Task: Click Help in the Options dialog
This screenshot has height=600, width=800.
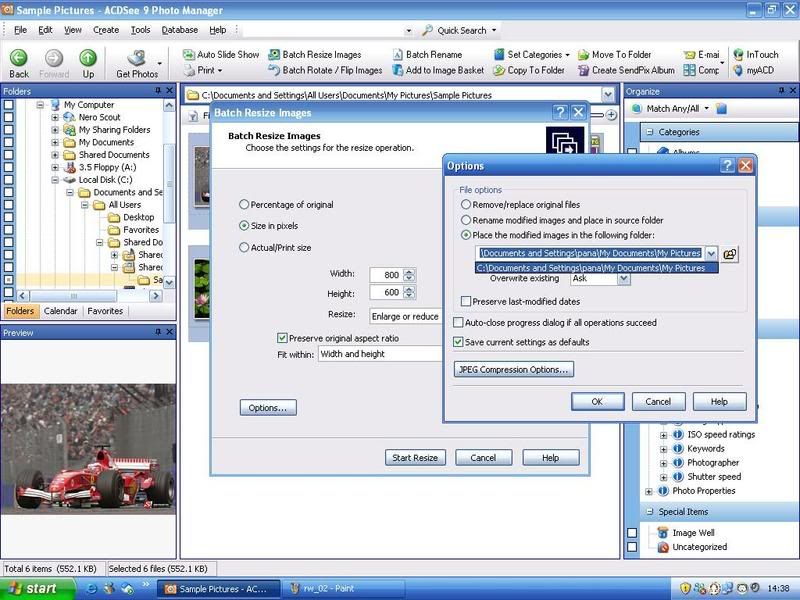Action: tap(719, 402)
